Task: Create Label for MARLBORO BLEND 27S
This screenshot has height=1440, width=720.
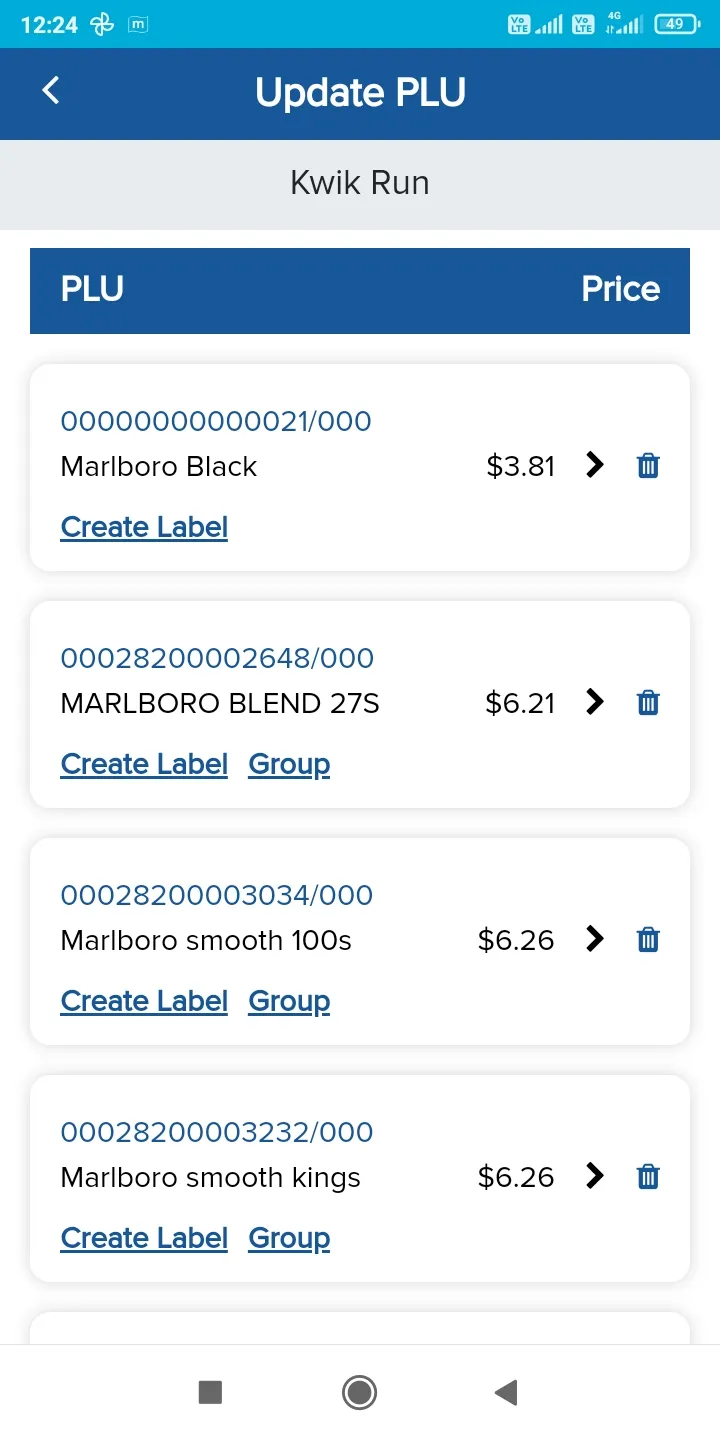Action: [144, 764]
